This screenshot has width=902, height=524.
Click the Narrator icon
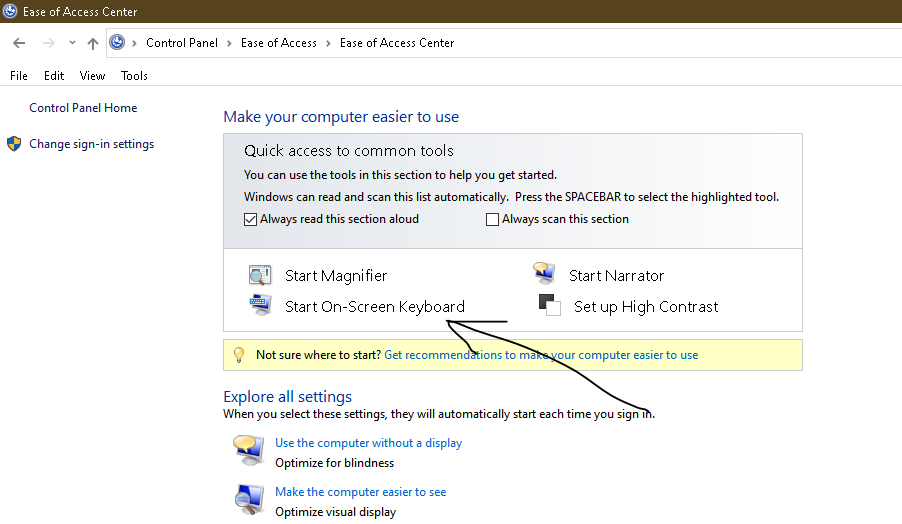coord(544,273)
